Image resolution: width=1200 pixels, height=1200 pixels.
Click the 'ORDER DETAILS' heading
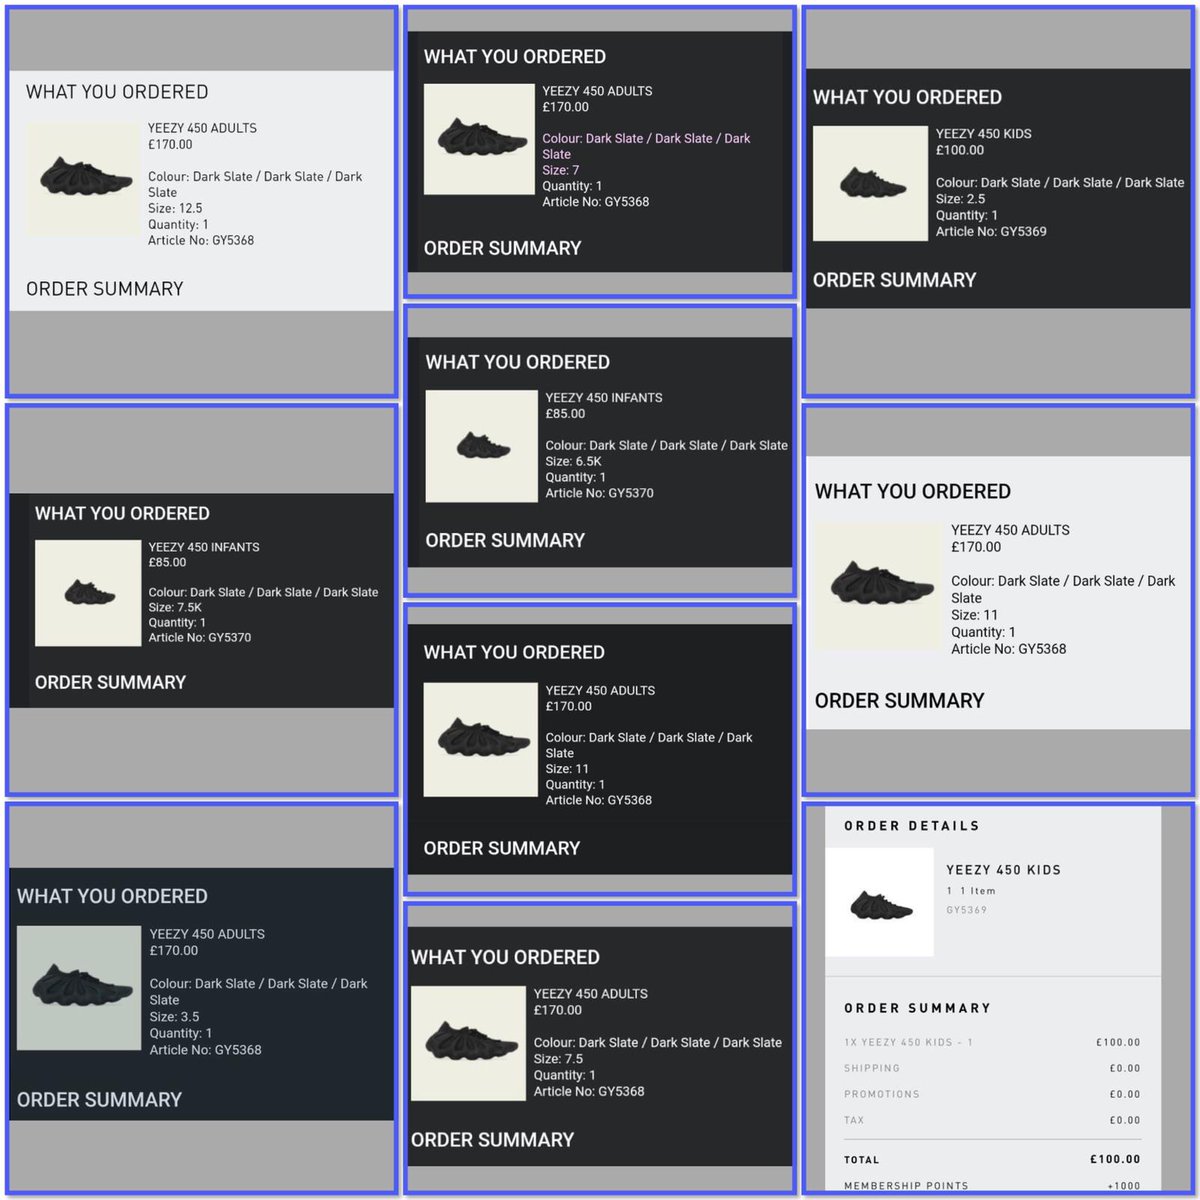click(x=912, y=826)
